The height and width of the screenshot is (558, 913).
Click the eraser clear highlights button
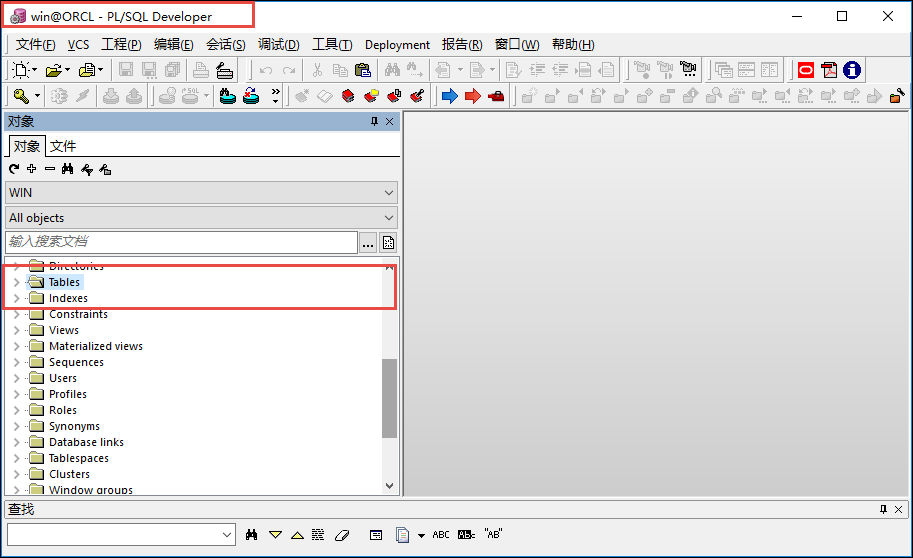coord(342,534)
